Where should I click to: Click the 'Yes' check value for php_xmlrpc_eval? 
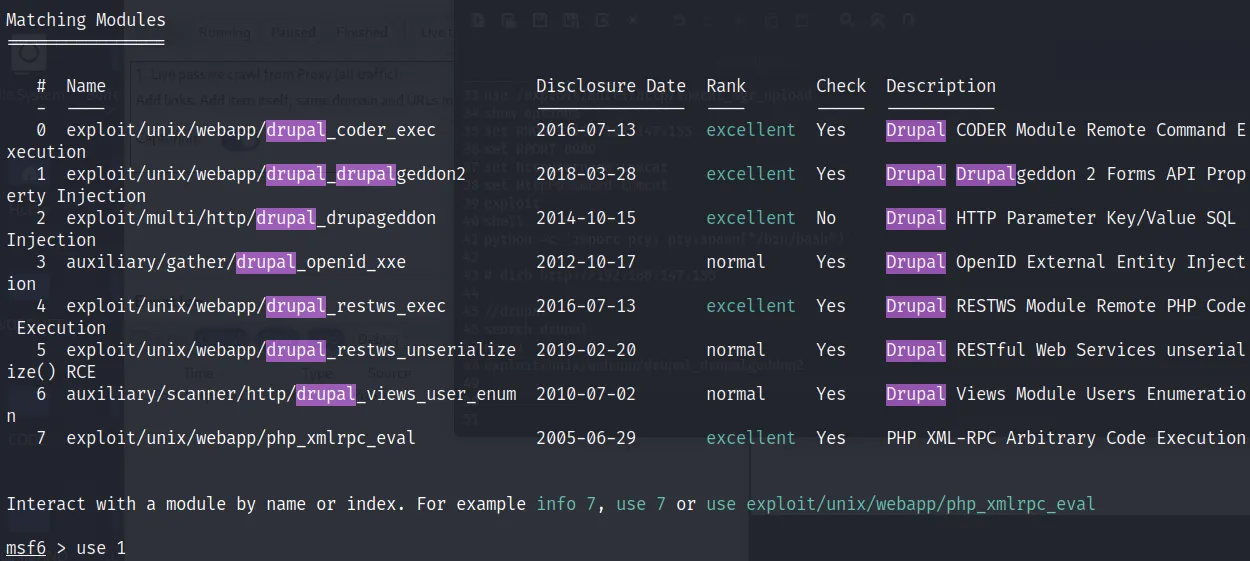click(831, 438)
